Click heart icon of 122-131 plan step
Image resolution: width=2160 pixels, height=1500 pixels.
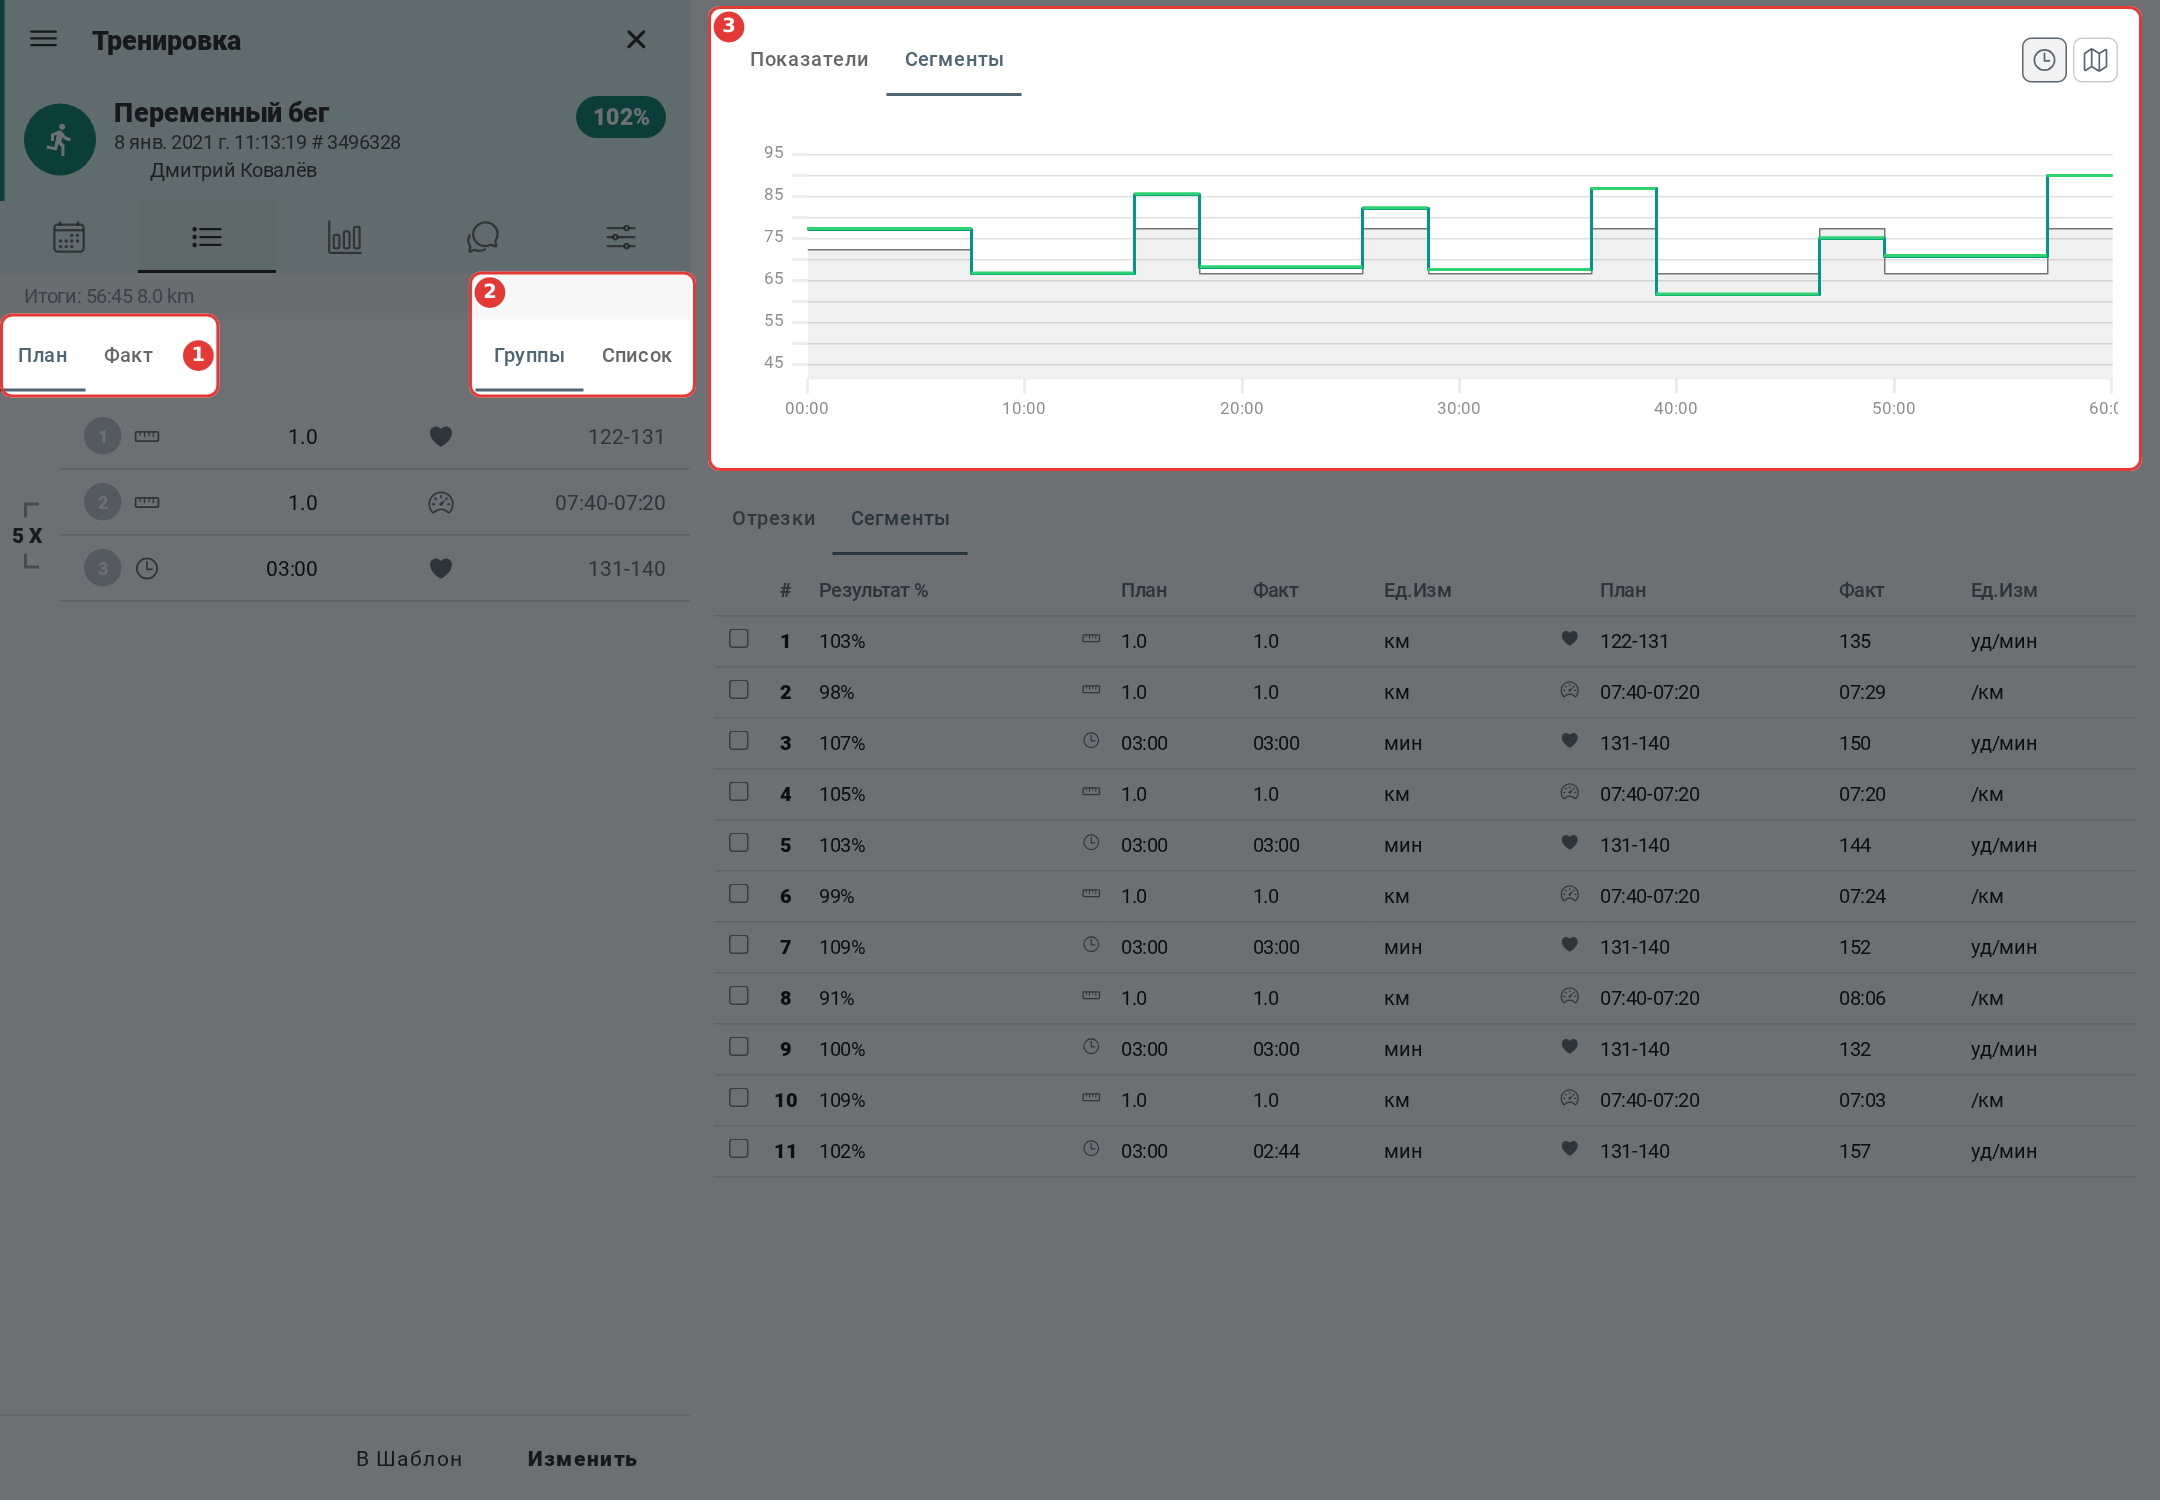coord(441,436)
